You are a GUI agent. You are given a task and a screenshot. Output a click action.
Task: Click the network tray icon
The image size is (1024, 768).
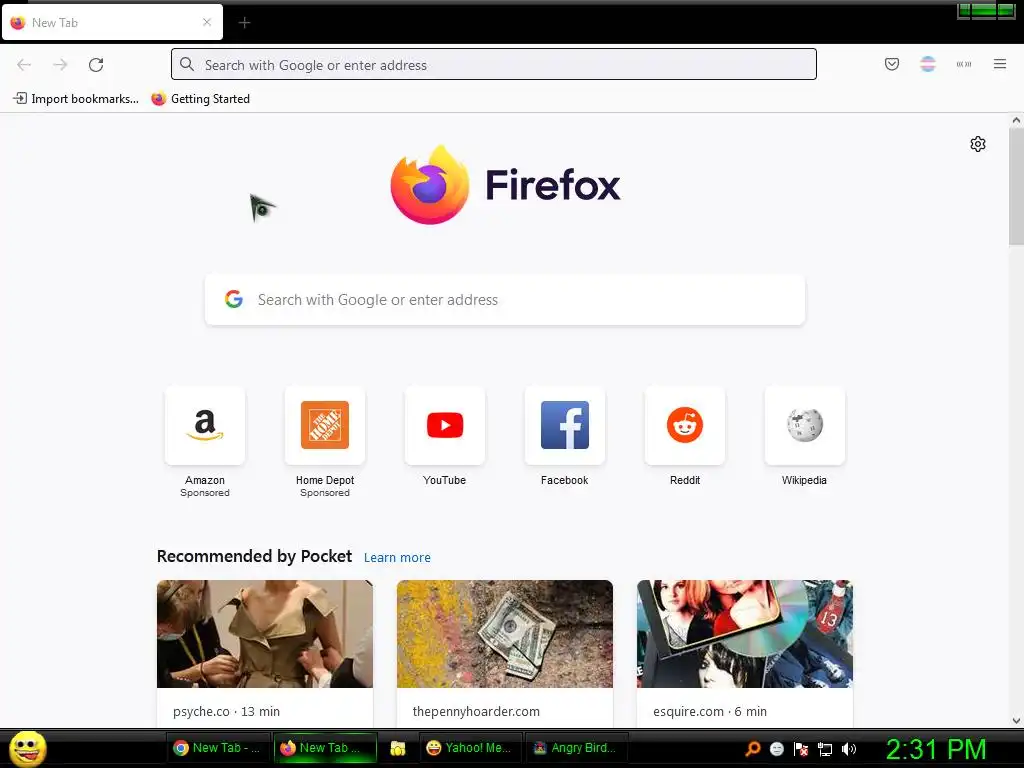[825, 749]
